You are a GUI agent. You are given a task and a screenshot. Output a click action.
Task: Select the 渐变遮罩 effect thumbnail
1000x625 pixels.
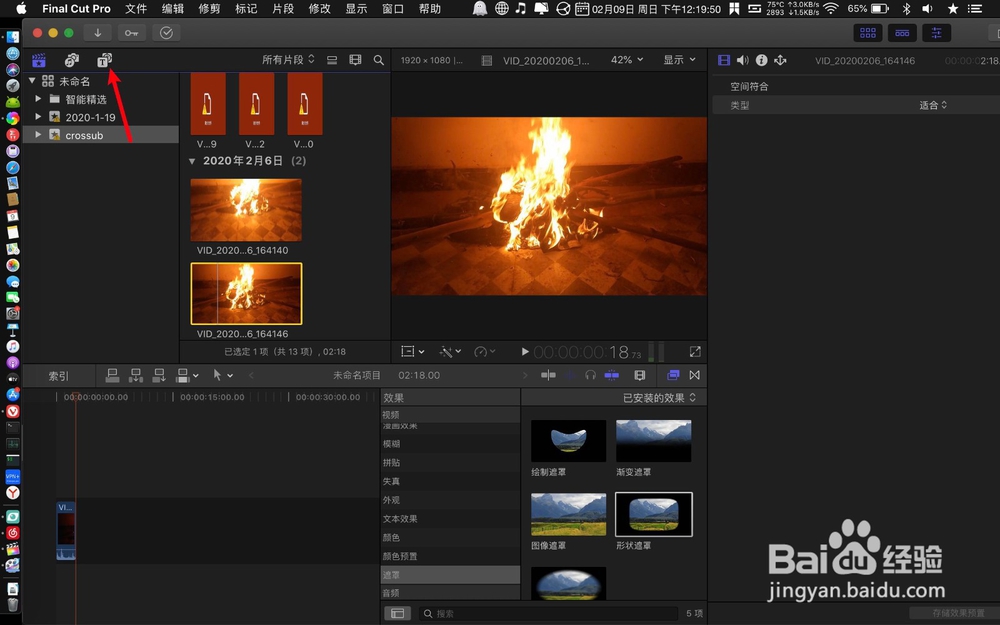(654, 441)
